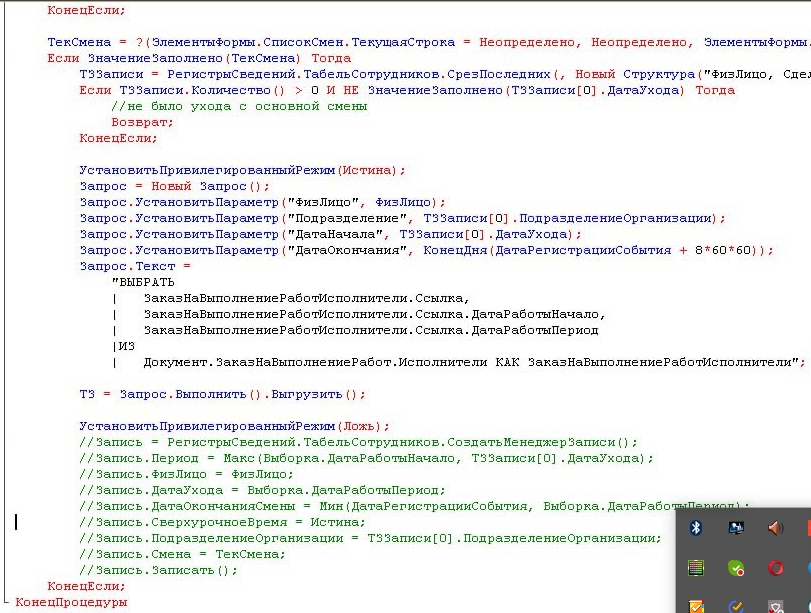811x613 pixels.
Task: Click the volume speaker tray icon
Action: point(775,527)
